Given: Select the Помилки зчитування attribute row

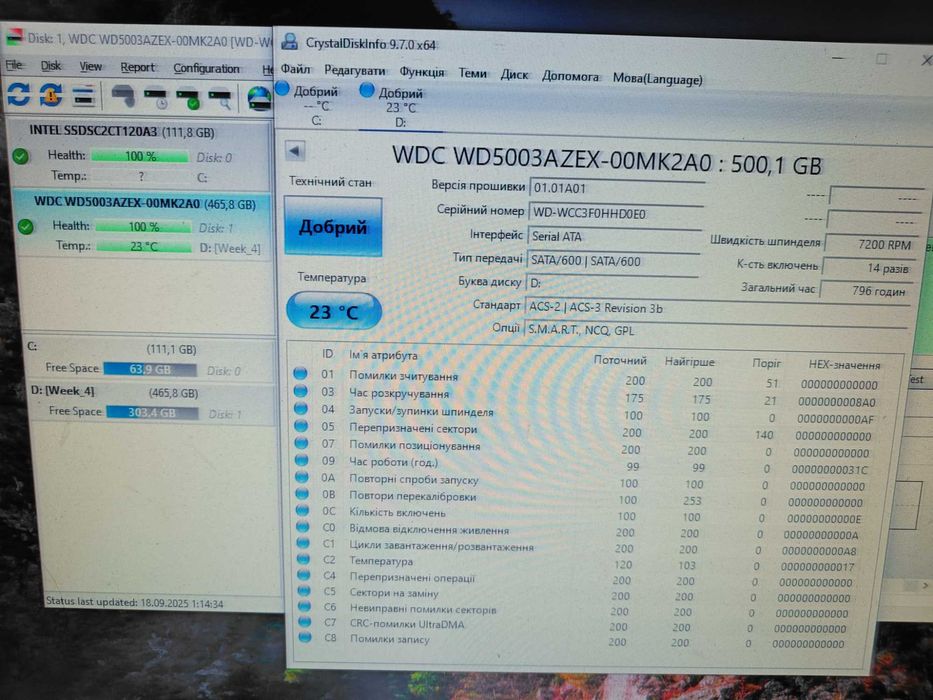Looking at the screenshot, I should click(587, 379).
